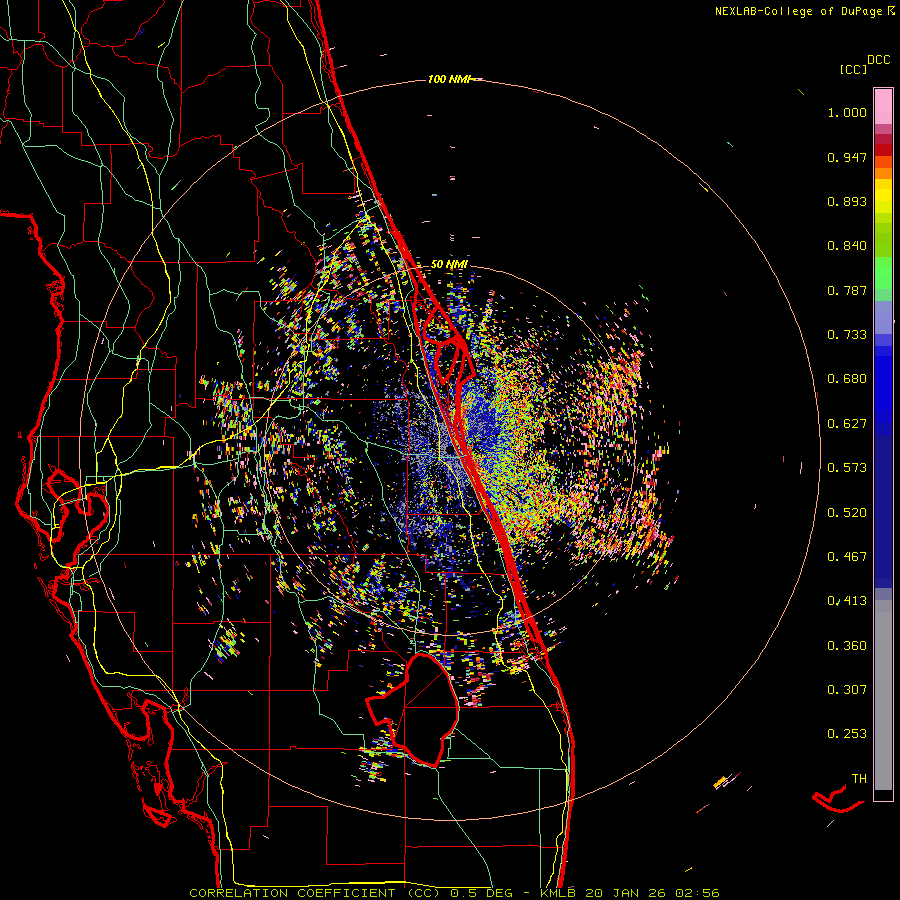Pick the red swatch on the color bar
The image size is (900, 900).
coord(883,150)
